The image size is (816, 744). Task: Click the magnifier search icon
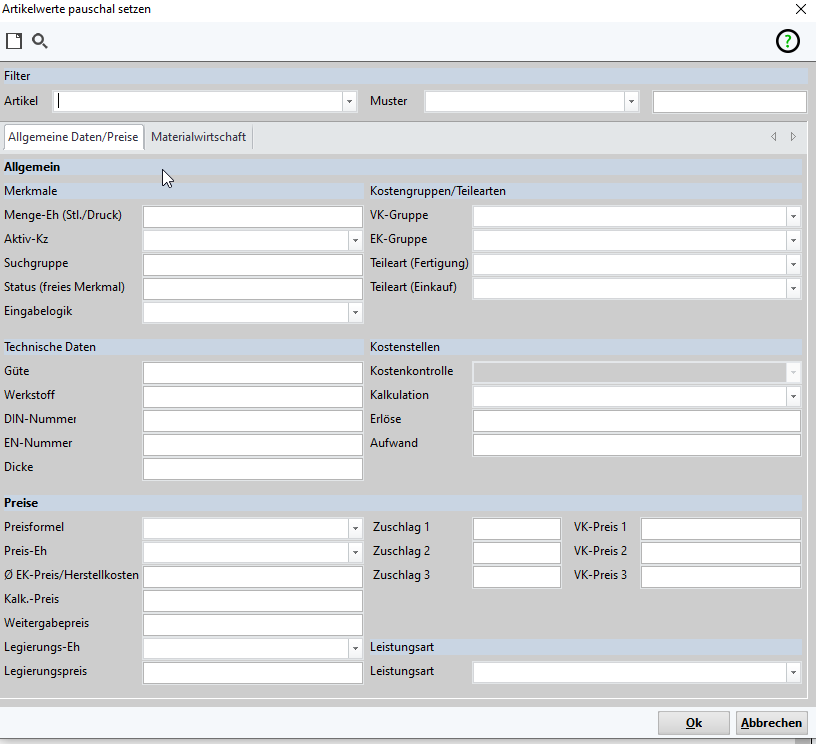pos(40,41)
